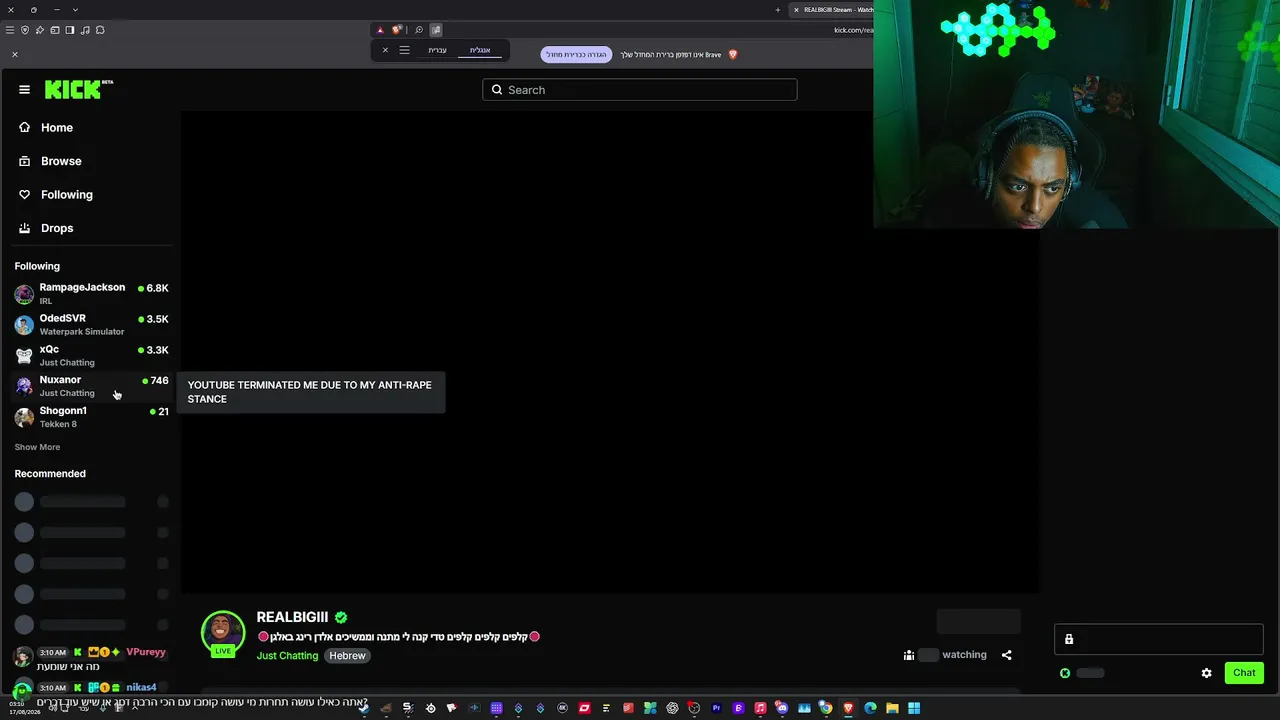Open the Brave main menu icon
The width and height of the screenshot is (1280, 720).
pyautogui.click(x=10, y=30)
